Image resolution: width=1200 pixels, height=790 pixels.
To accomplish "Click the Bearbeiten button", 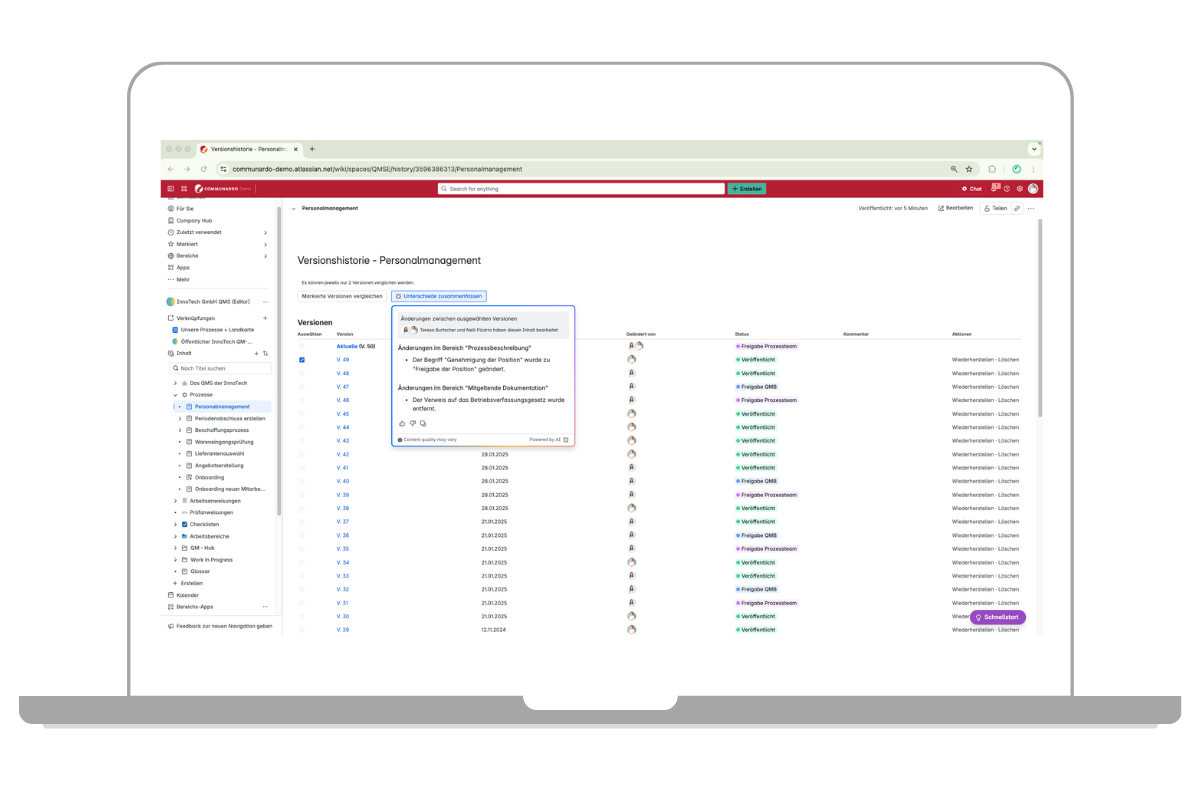I will (x=955, y=208).
